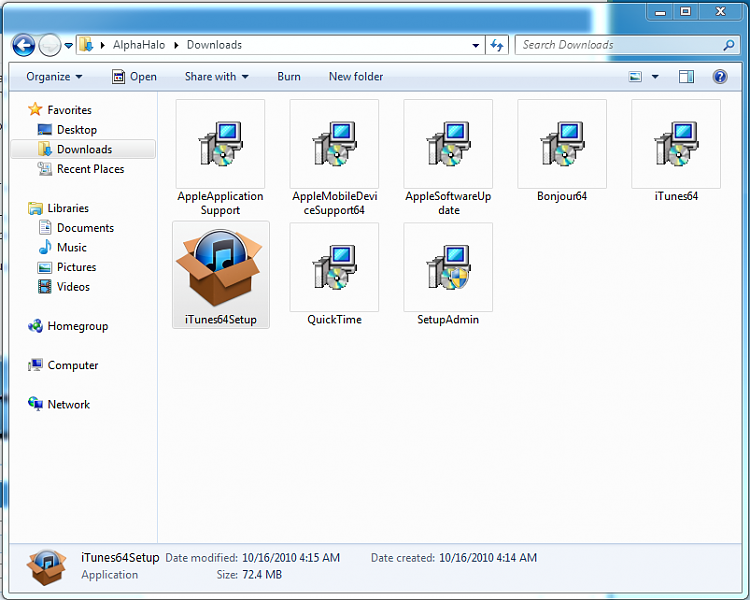
Task: Select the SetupAdmin shield installer icon
Action: [x=448, y=267]
